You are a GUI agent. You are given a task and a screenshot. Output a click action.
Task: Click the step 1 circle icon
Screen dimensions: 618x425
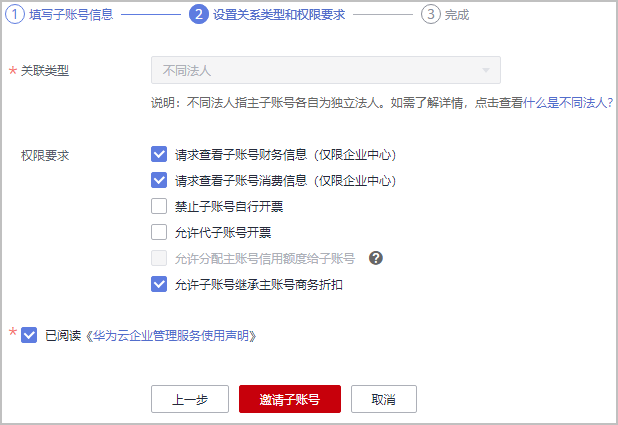[x=15, y=15]
